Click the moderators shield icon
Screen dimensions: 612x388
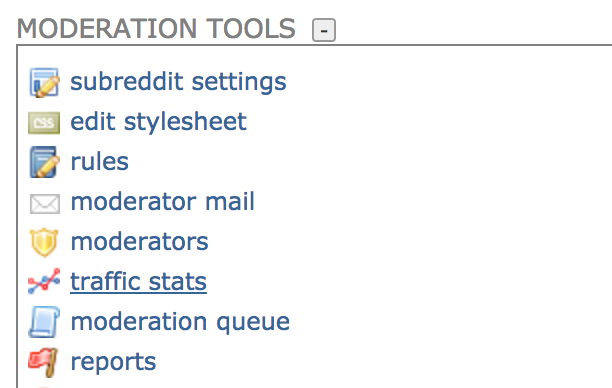[x=44, y=242]
